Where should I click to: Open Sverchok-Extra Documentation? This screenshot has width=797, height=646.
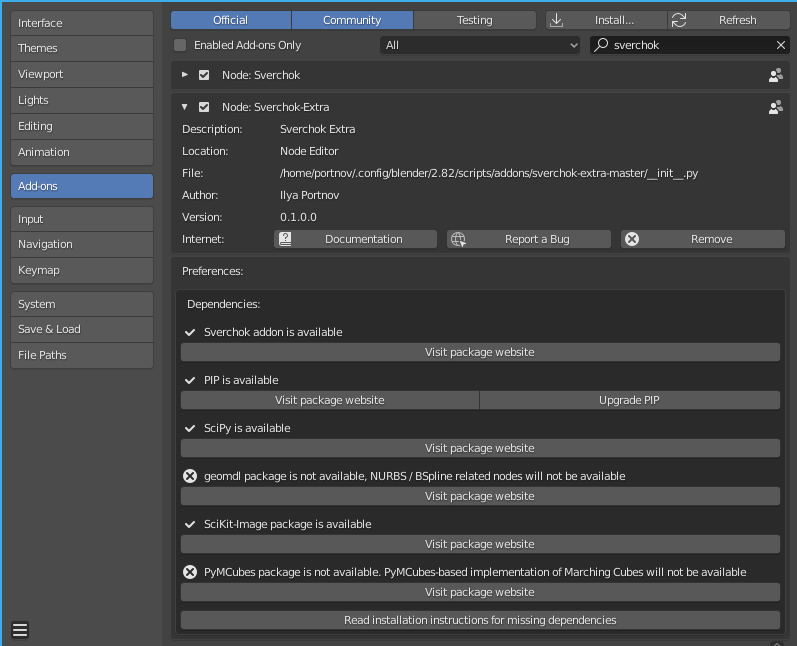tap(355, 239)
